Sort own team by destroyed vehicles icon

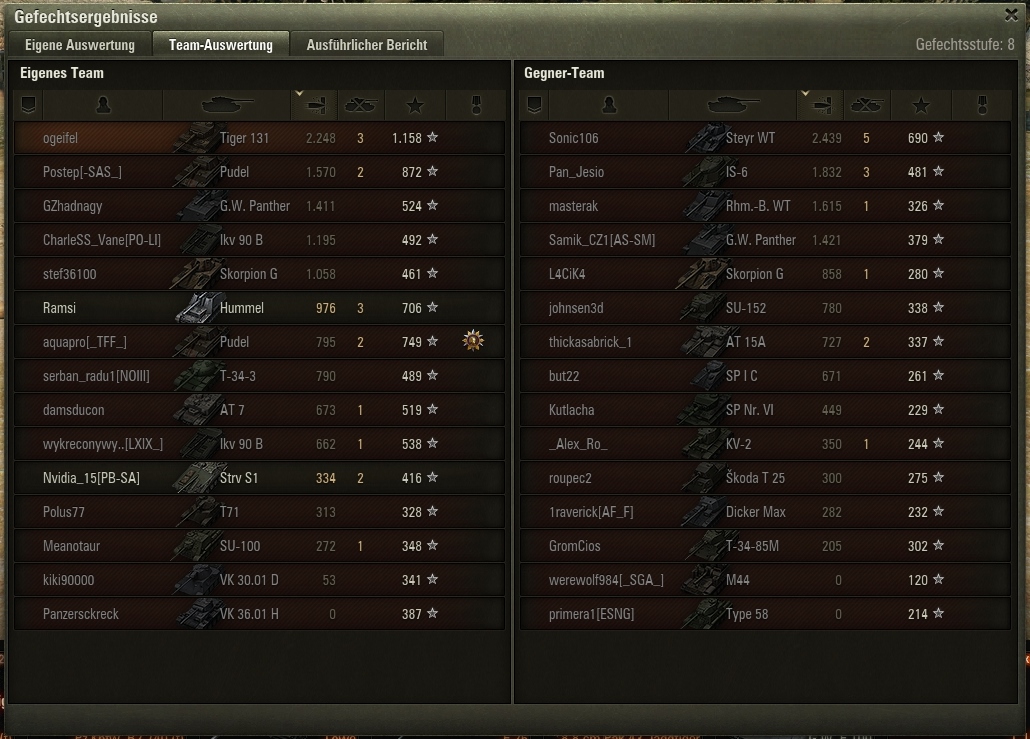pyautogui.click(x=361, y=105)
